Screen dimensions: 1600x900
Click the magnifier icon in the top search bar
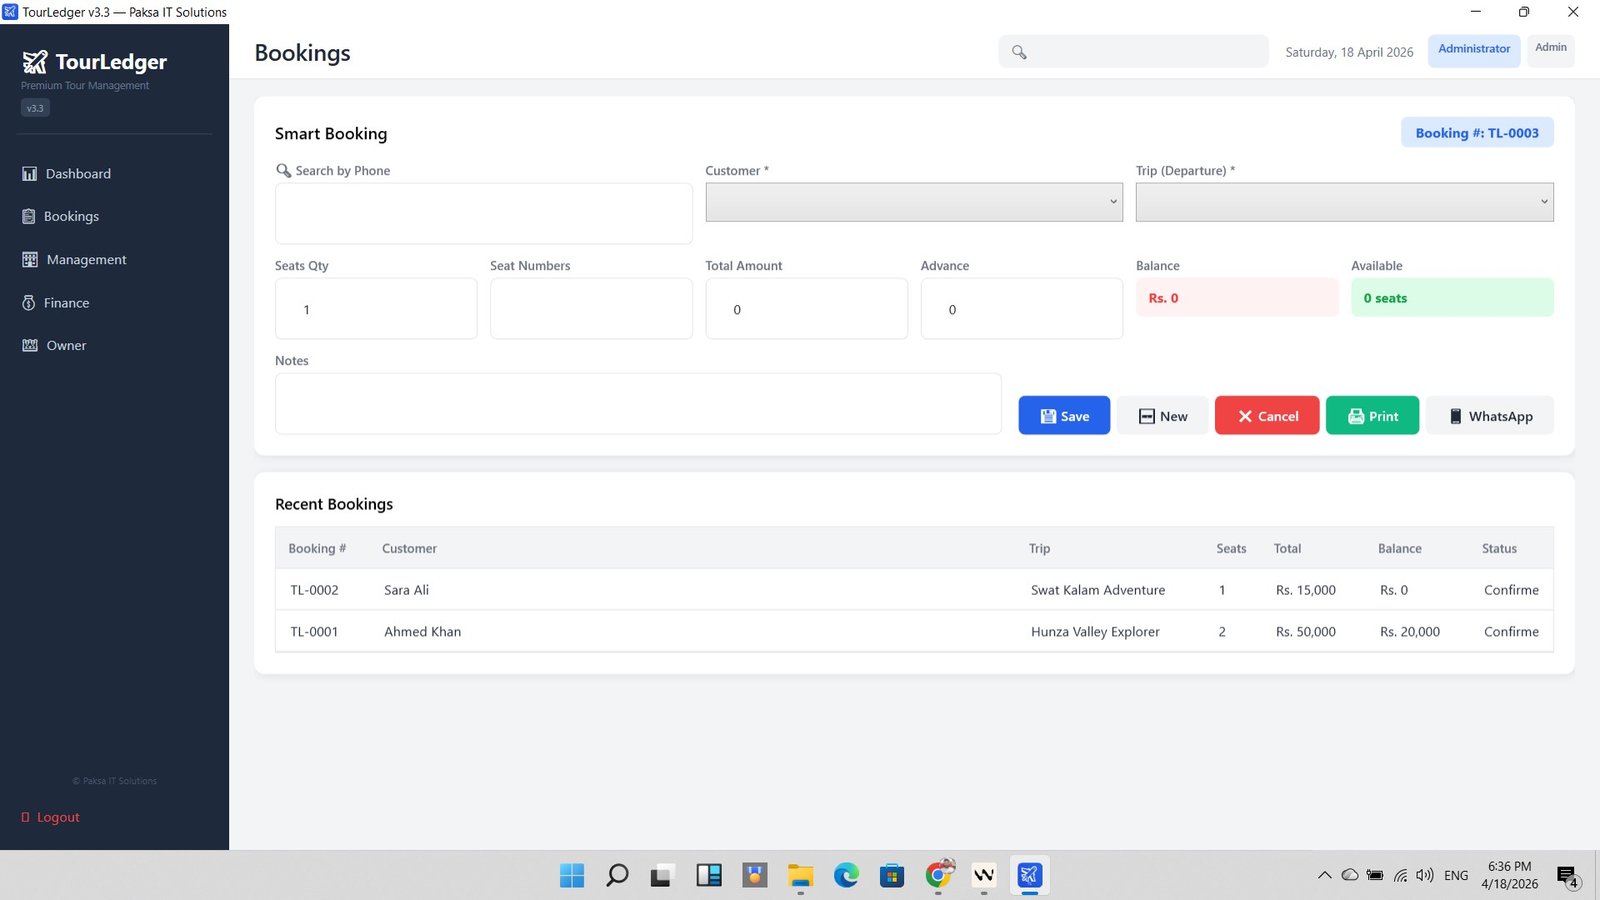click(1019, 51)
